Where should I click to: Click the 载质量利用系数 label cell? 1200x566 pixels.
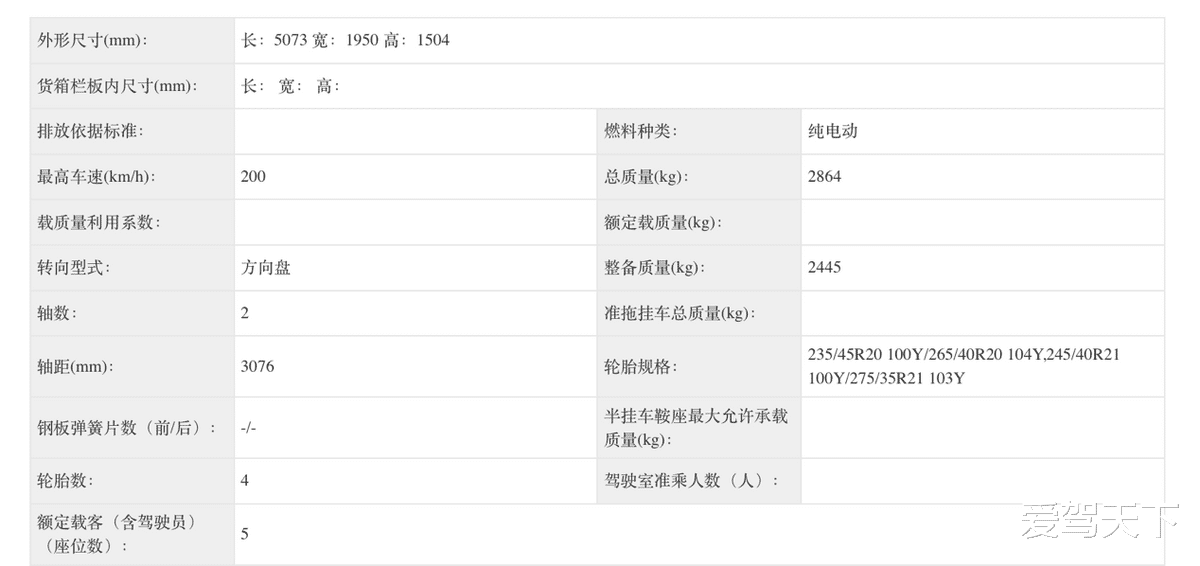[x=98, y=222]
